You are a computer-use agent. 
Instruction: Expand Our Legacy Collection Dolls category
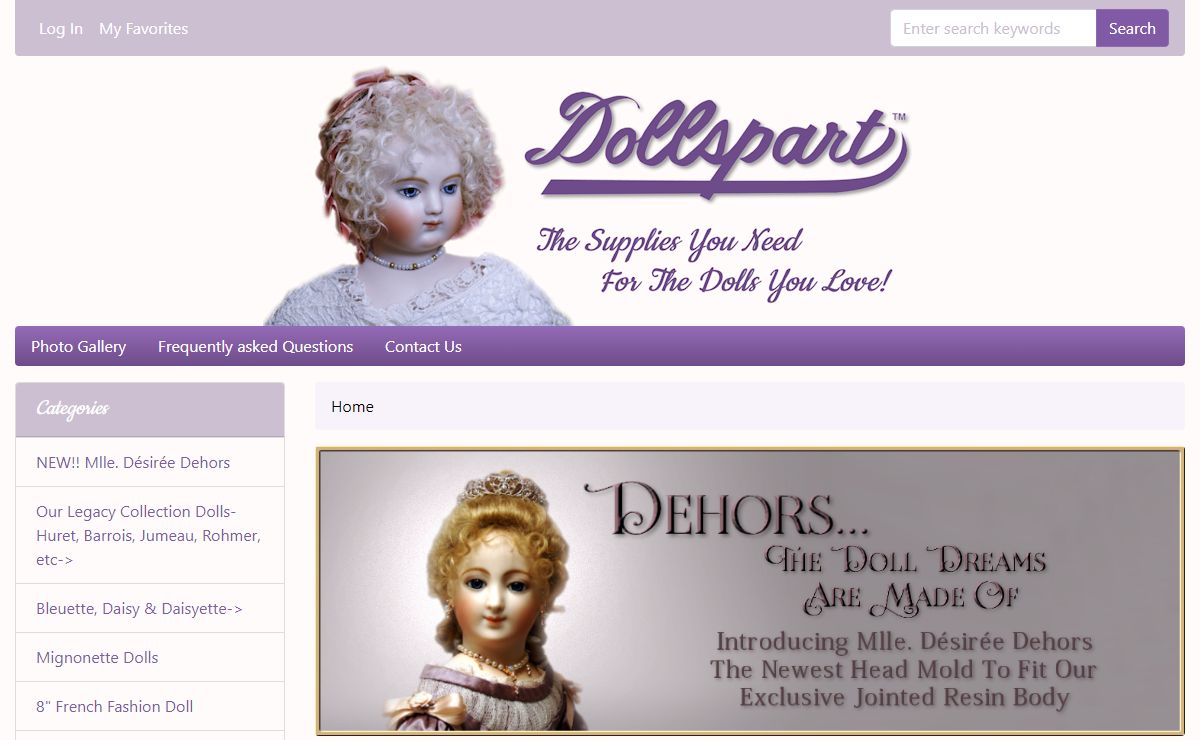150,535
